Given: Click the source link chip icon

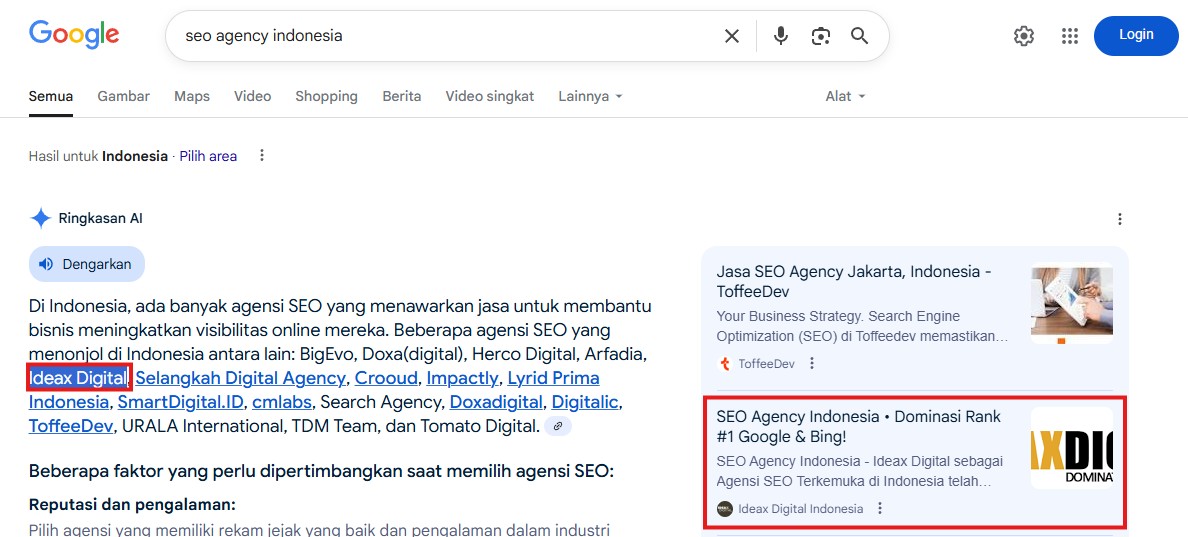Looking at the screenshot, I should point(558,426).
